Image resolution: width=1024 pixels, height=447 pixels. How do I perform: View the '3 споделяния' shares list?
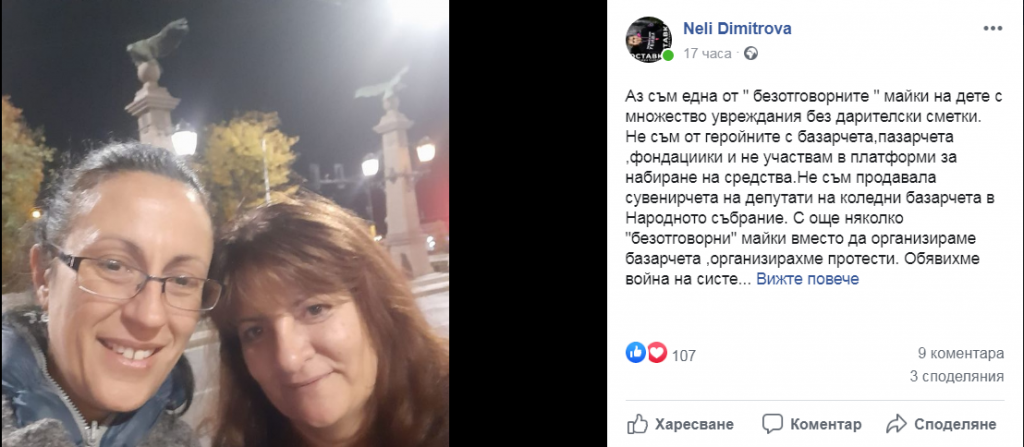tap(957, 376)
